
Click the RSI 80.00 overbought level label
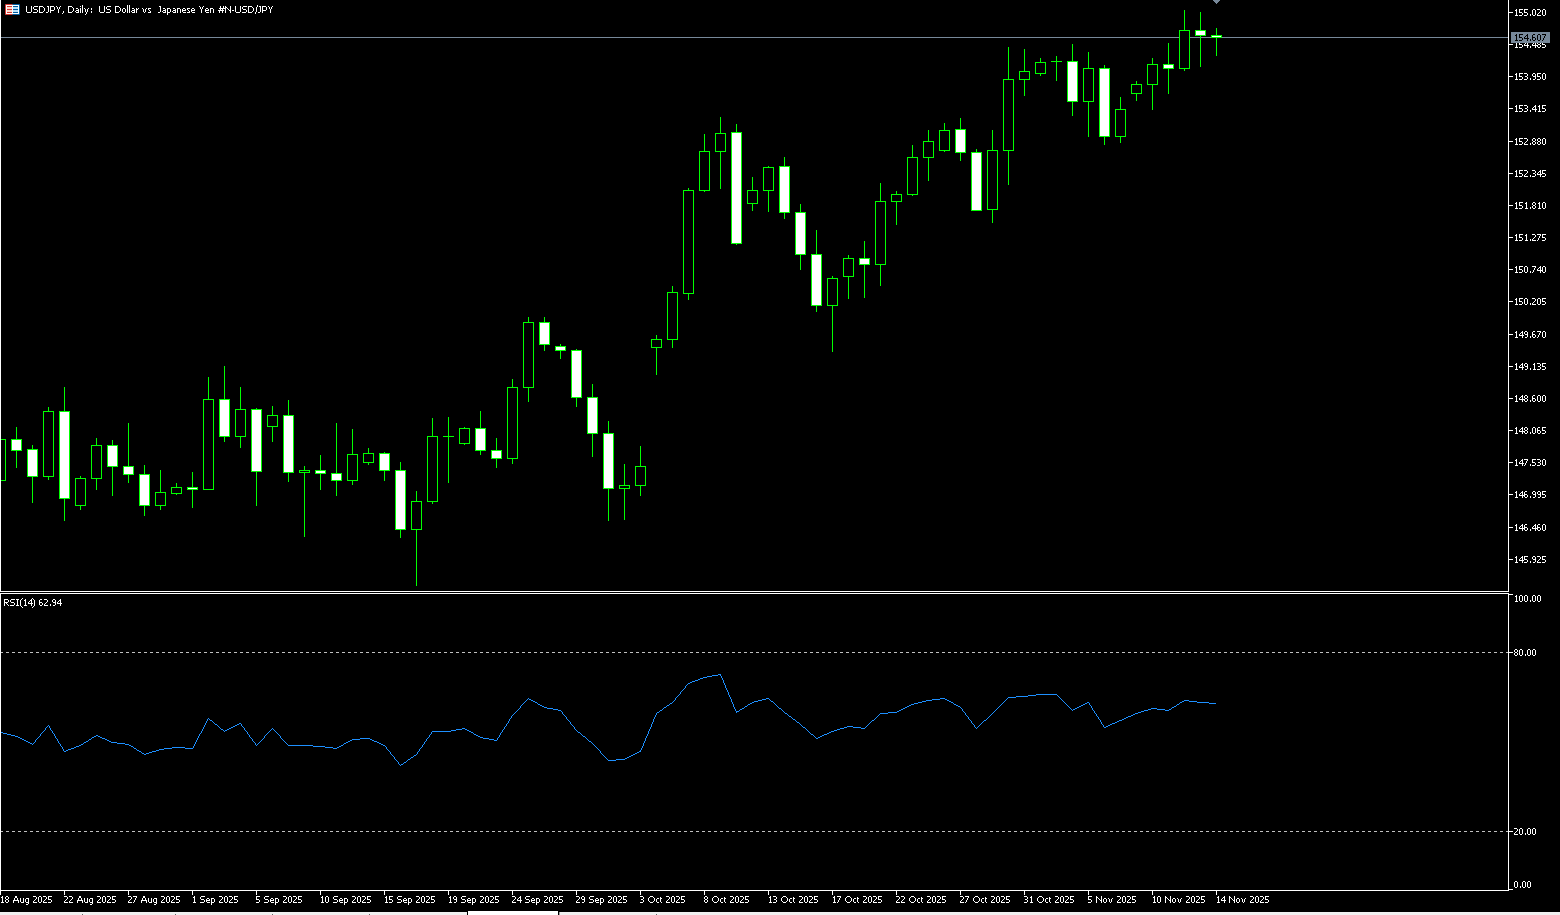pyautogui.click(x=1525, y=653)
